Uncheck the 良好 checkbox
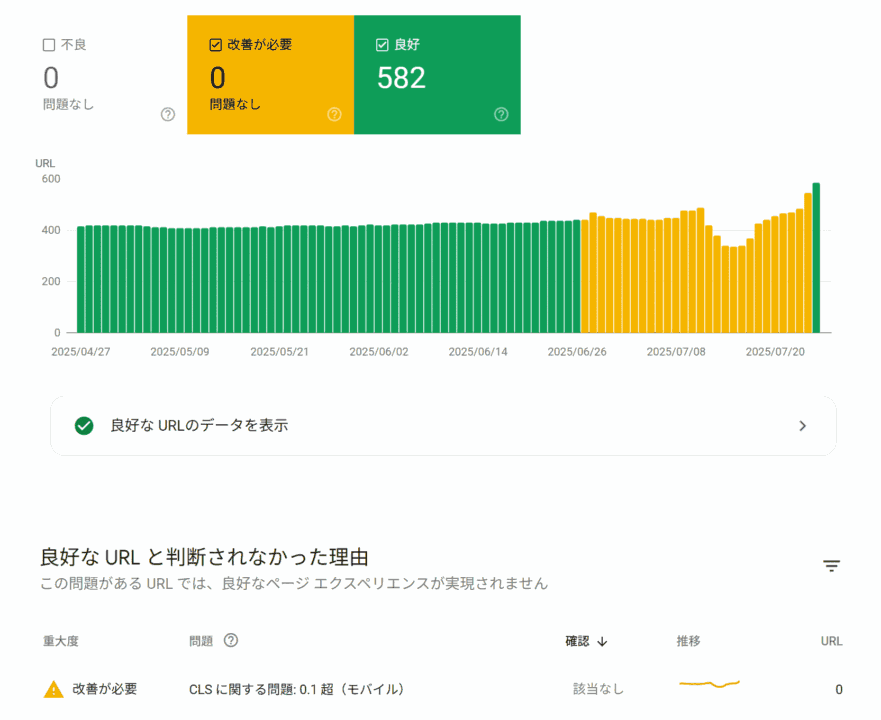Image resolution: width=881 pixels, height=720 pixels. coord(382,45)
